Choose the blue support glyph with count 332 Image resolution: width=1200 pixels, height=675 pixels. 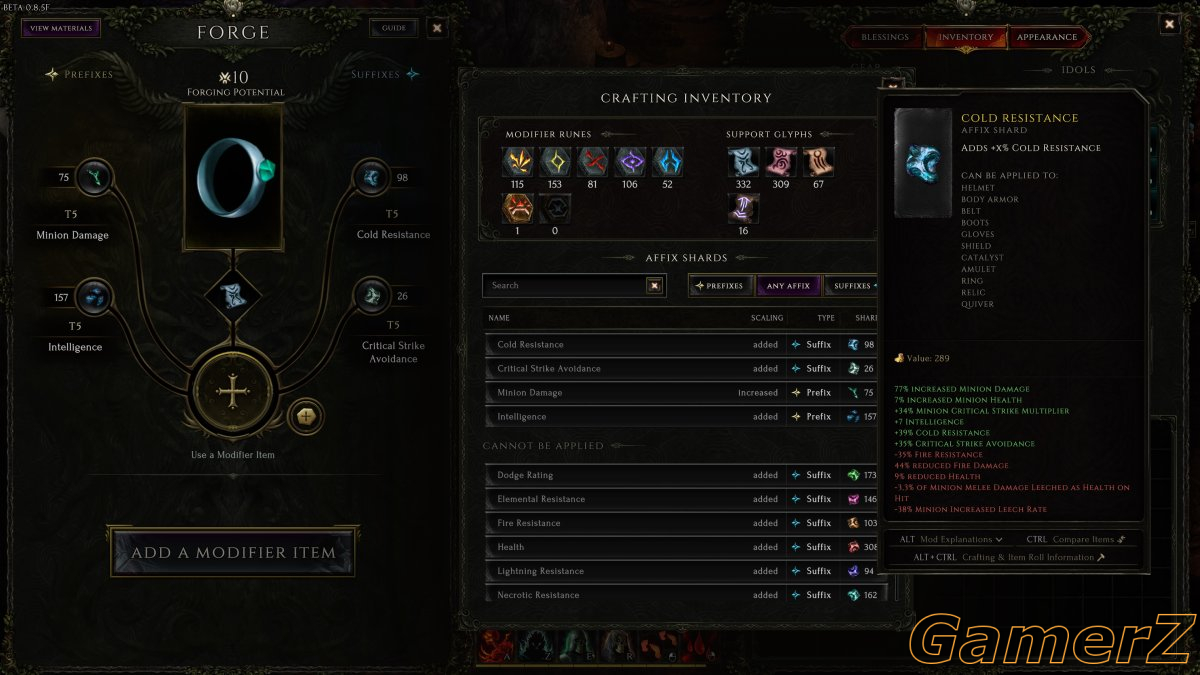[x=743, y=162]
